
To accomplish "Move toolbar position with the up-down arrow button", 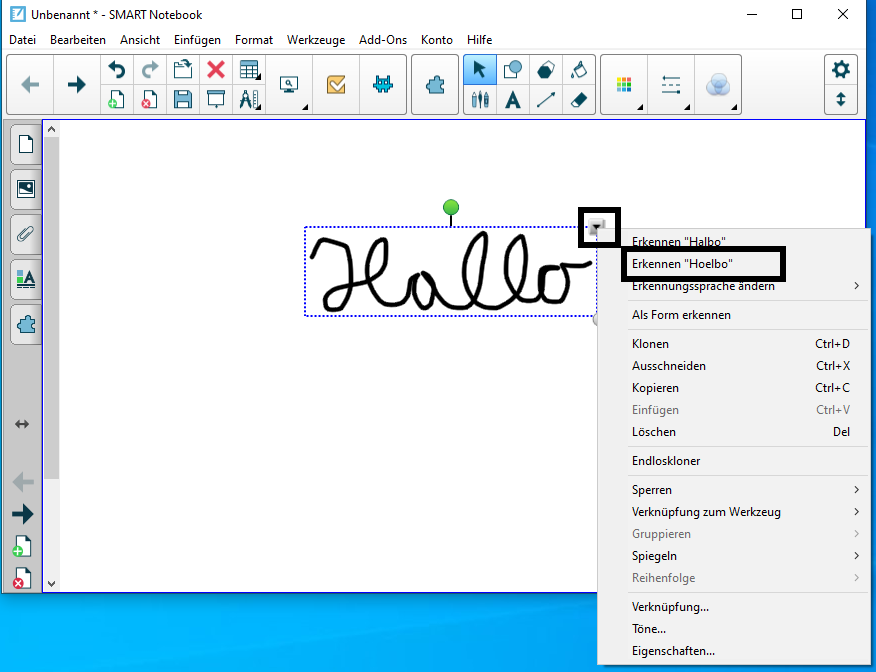I will (x=840, y=100).
